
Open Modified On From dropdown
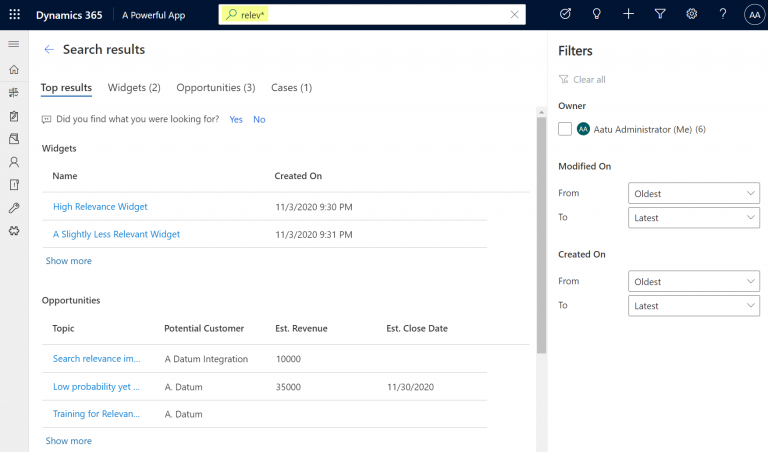coord(694,193)
